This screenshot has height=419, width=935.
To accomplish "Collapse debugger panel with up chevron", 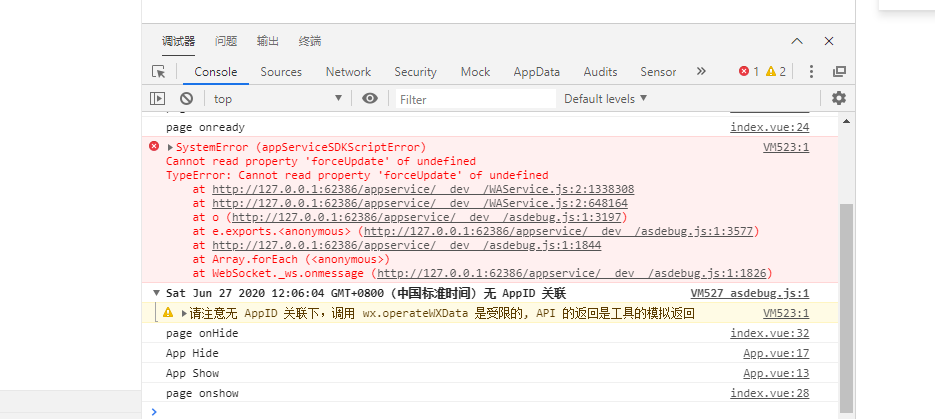I will click(797, 41).
